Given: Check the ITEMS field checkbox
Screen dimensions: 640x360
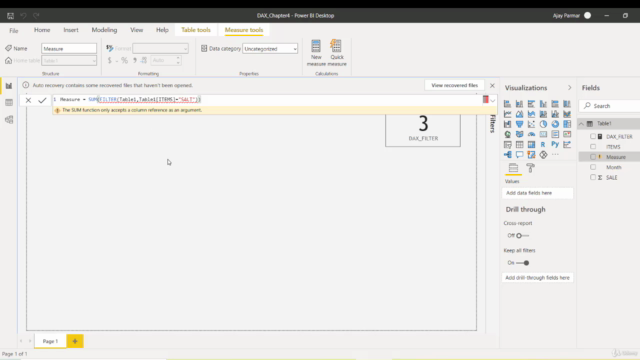Looking at the screenshot, I should click(x=593, y=147).
